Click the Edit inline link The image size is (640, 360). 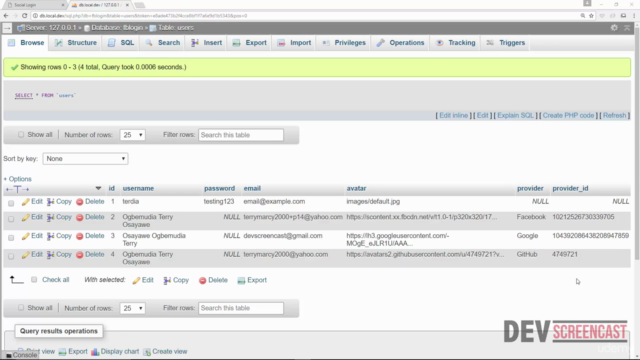pyautogui.click(x=453, y=116)
